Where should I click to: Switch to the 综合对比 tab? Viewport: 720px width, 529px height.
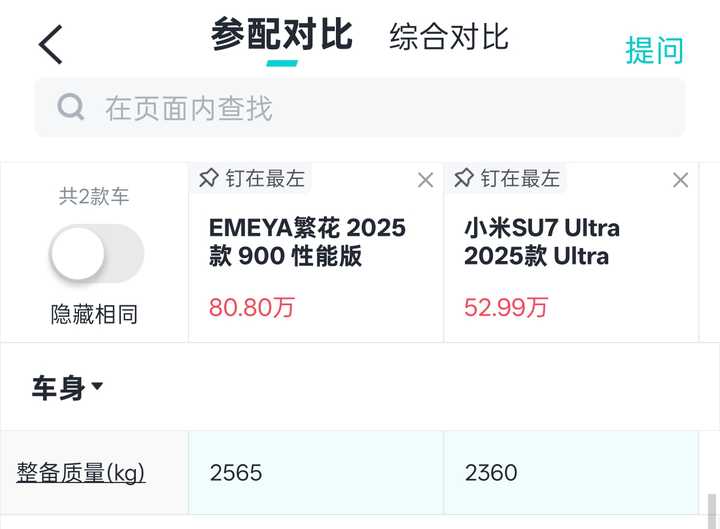pyautogui.click(x=449, y=37)
